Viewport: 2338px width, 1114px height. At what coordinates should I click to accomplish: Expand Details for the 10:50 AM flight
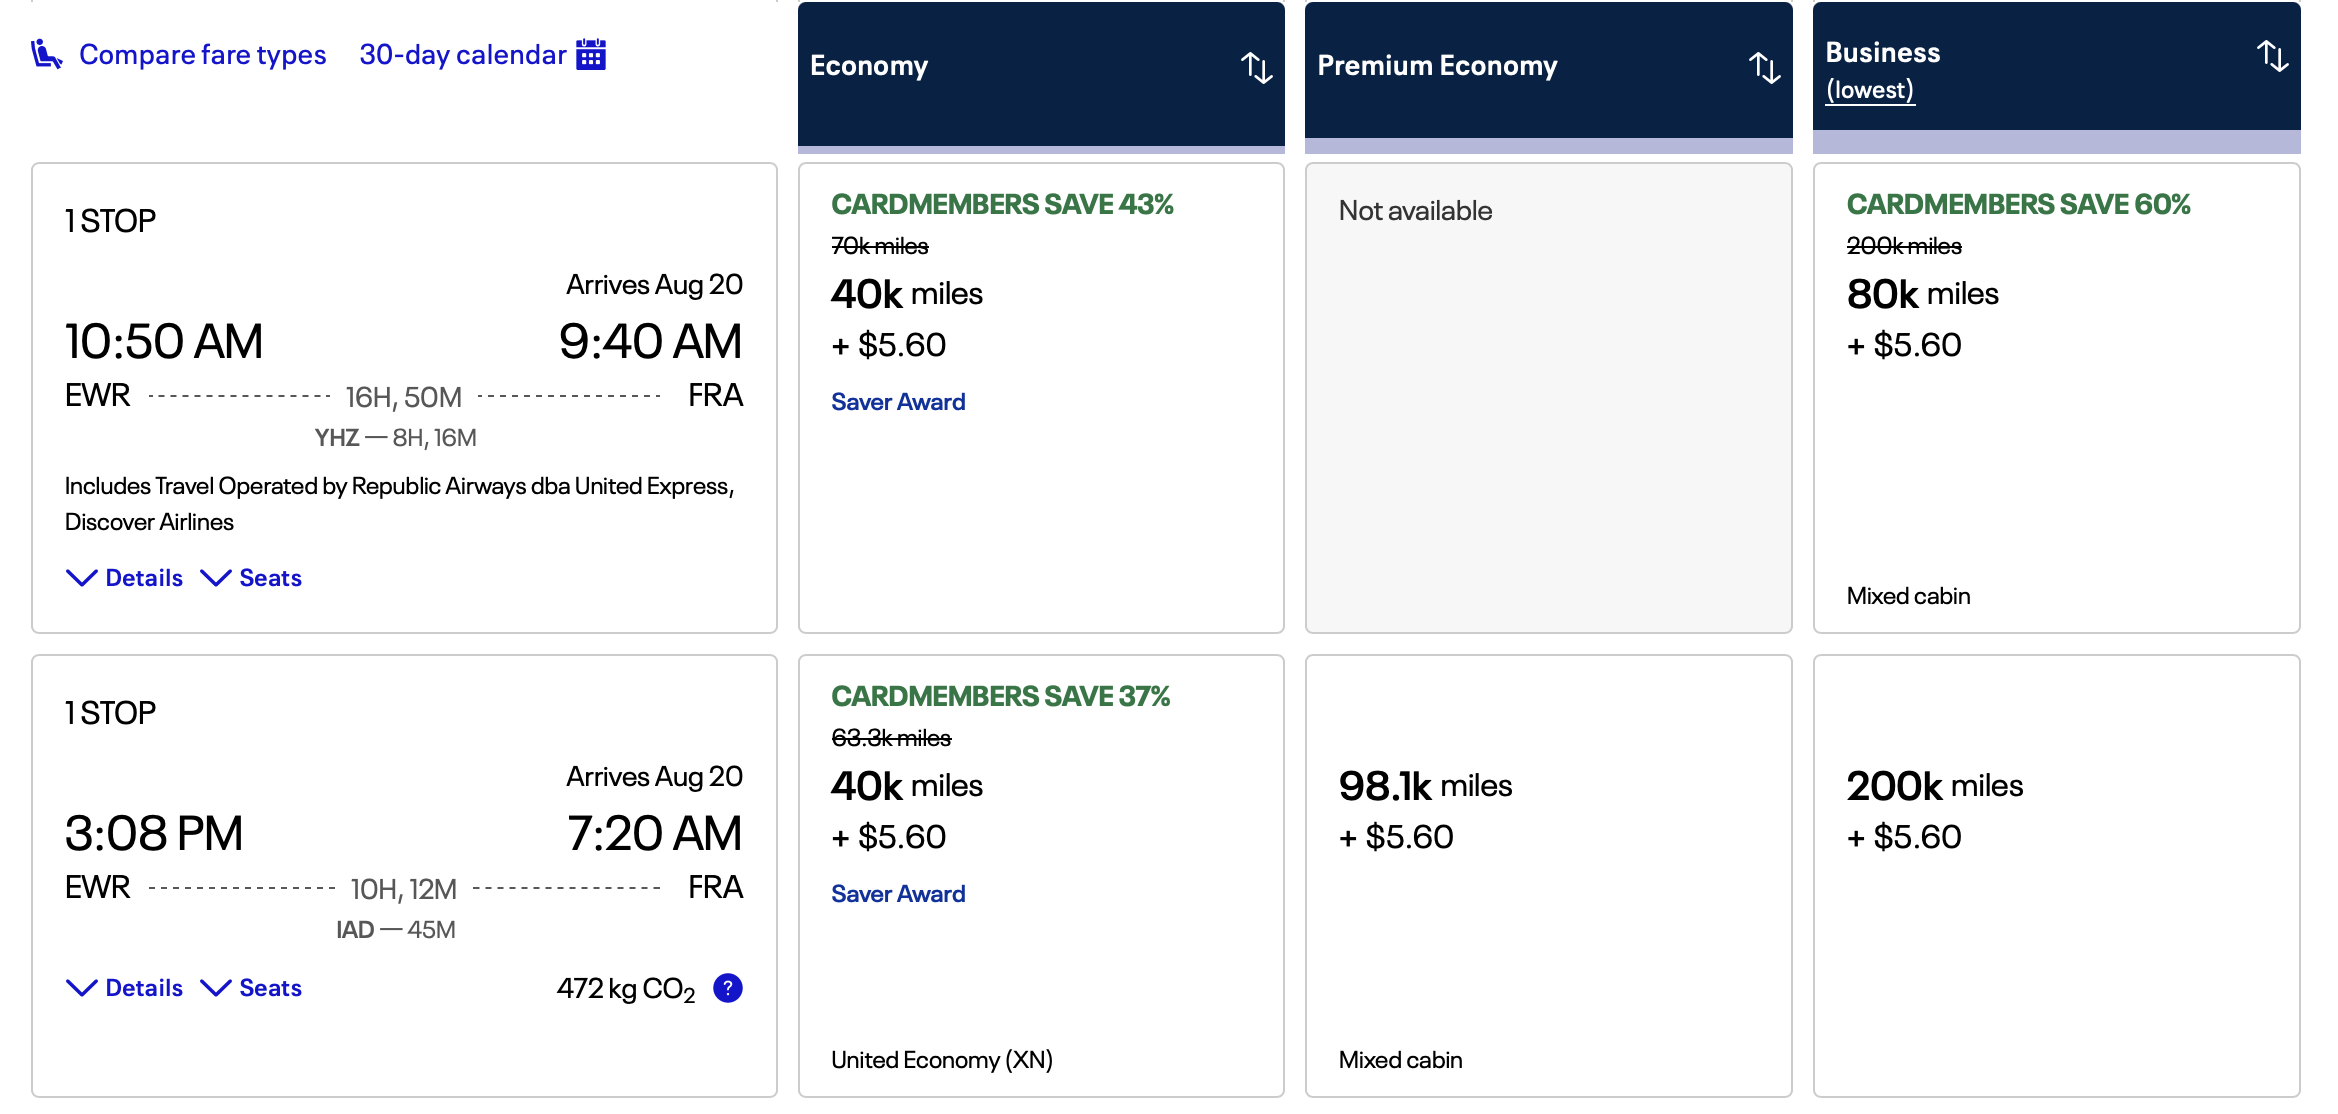click(125, 578)
